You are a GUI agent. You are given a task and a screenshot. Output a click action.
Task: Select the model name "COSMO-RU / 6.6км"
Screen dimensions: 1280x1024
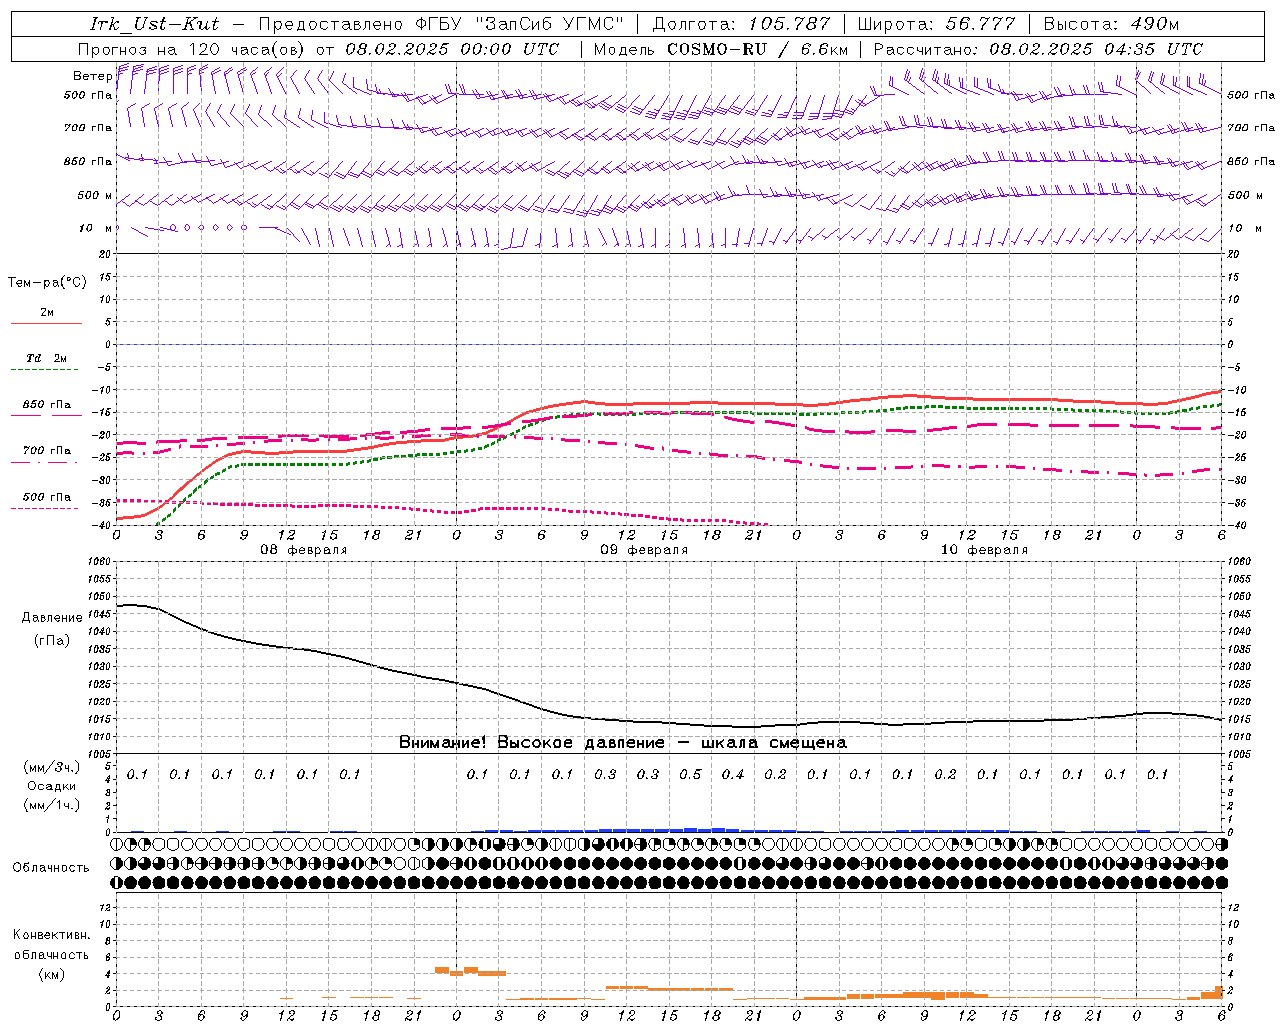coord(757,49)
